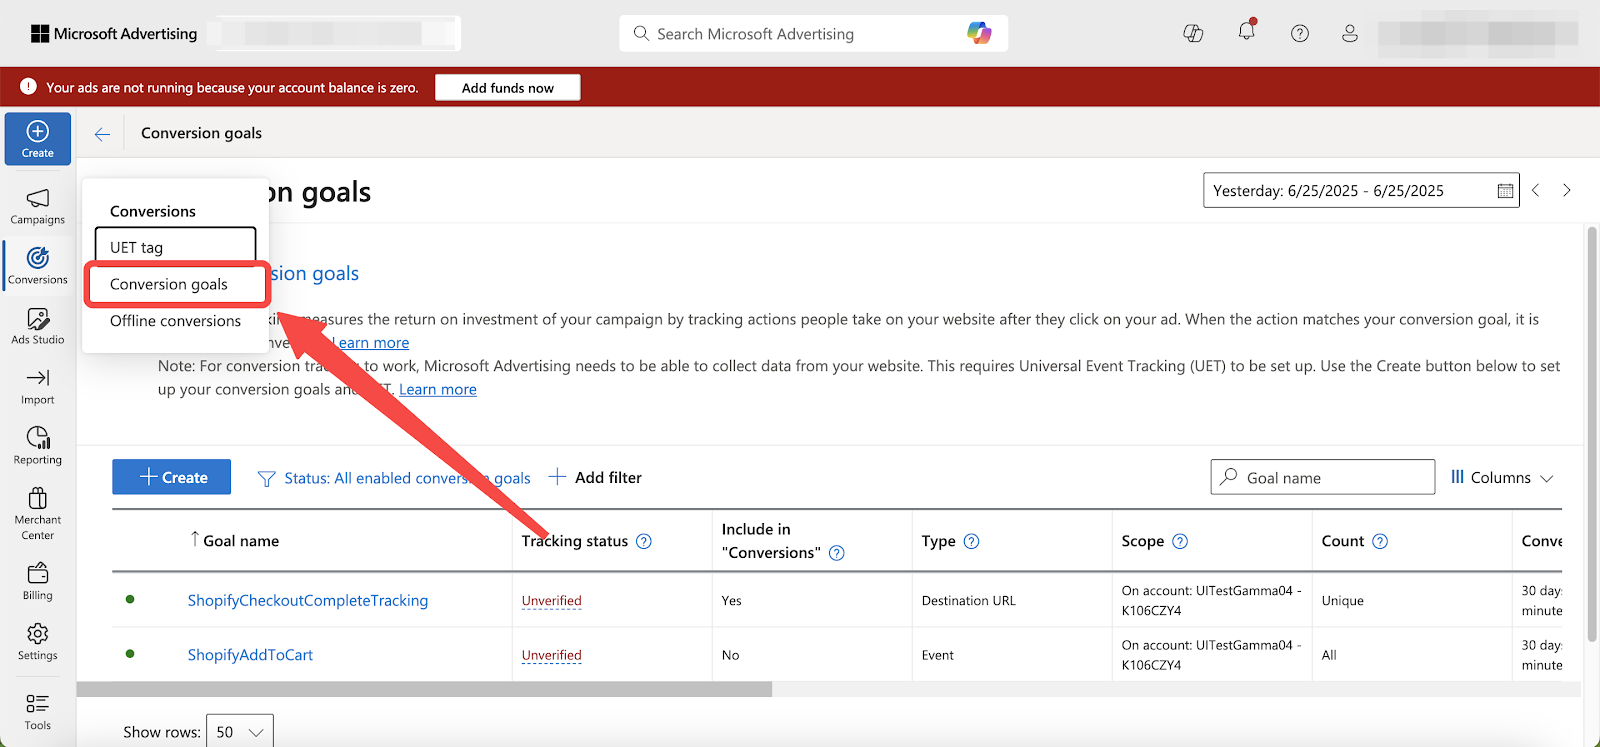Click the vertical page scrollbar

1592,434
